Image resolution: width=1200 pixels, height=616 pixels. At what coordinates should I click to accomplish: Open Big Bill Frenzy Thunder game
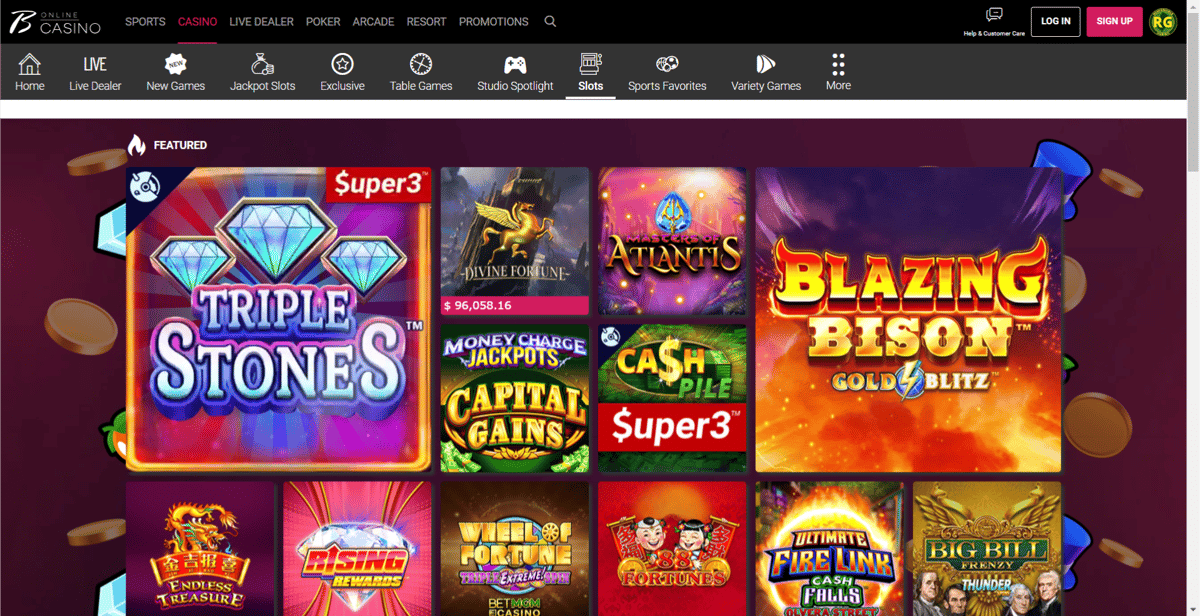[987, 549]
